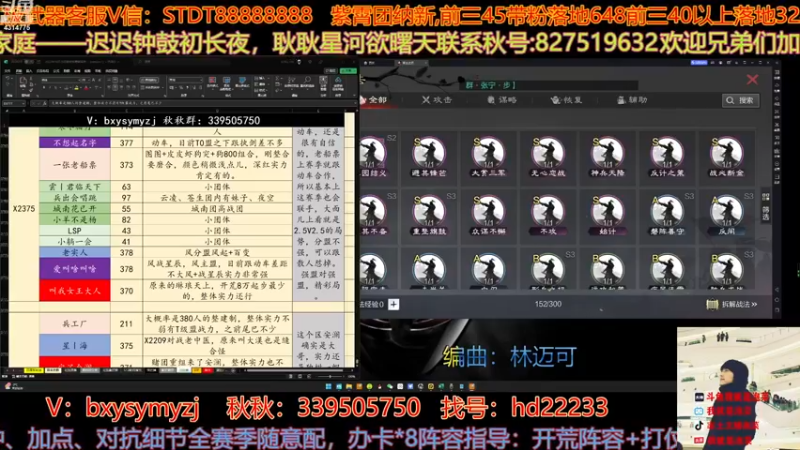Open the 辅助 skill tab
Image resolution: width=800 pixels, height=450 pixels.
632,100
